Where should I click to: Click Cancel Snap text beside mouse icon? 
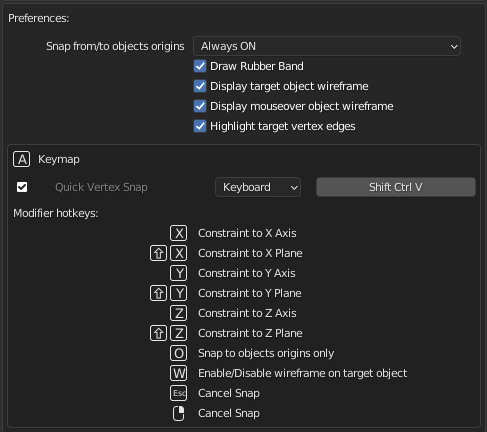pos(229,413)
